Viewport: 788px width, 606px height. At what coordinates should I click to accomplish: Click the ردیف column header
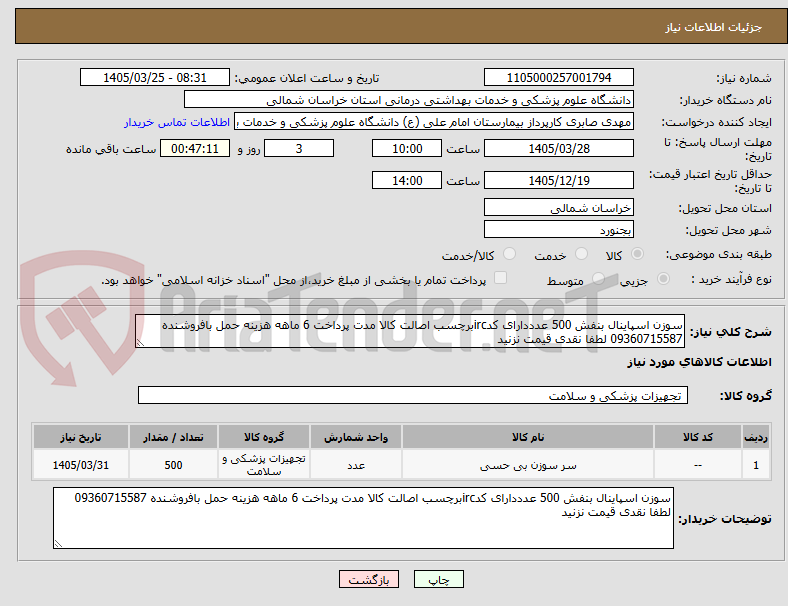(755, 437)
